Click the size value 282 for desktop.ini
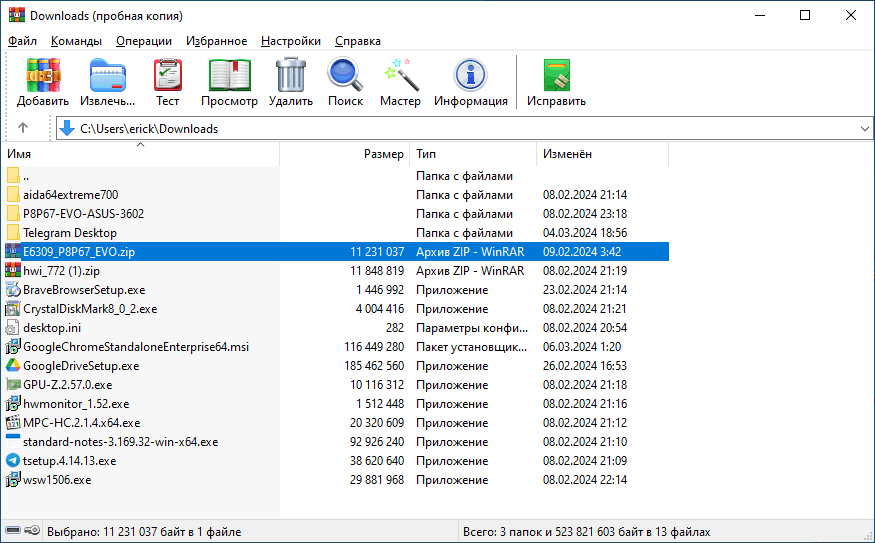The height and width of the screenshot is (543, 875). tap(395, 328)
